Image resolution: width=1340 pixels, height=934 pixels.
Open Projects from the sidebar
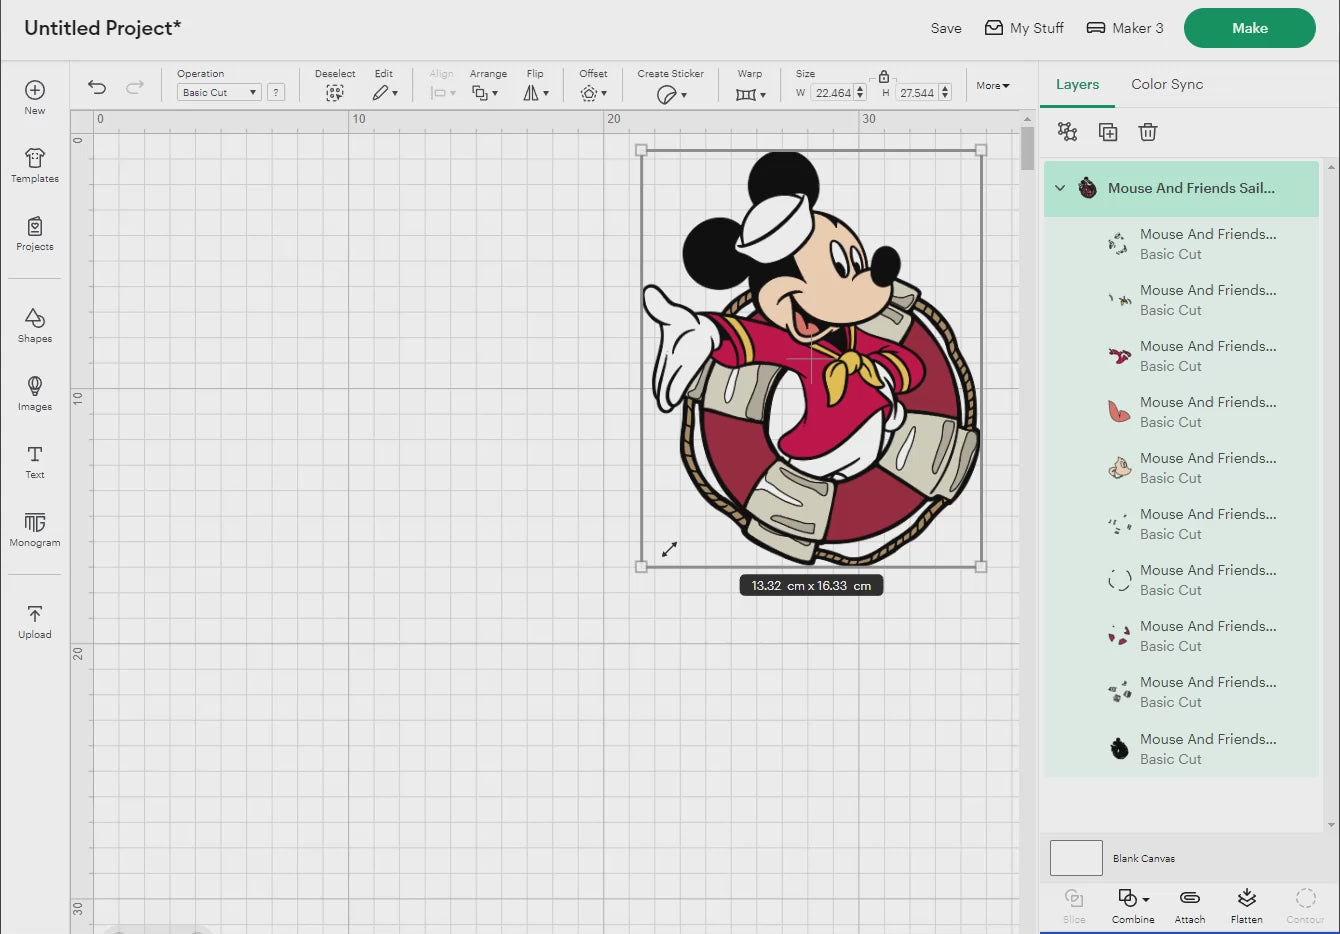click(x=35, y=233)
